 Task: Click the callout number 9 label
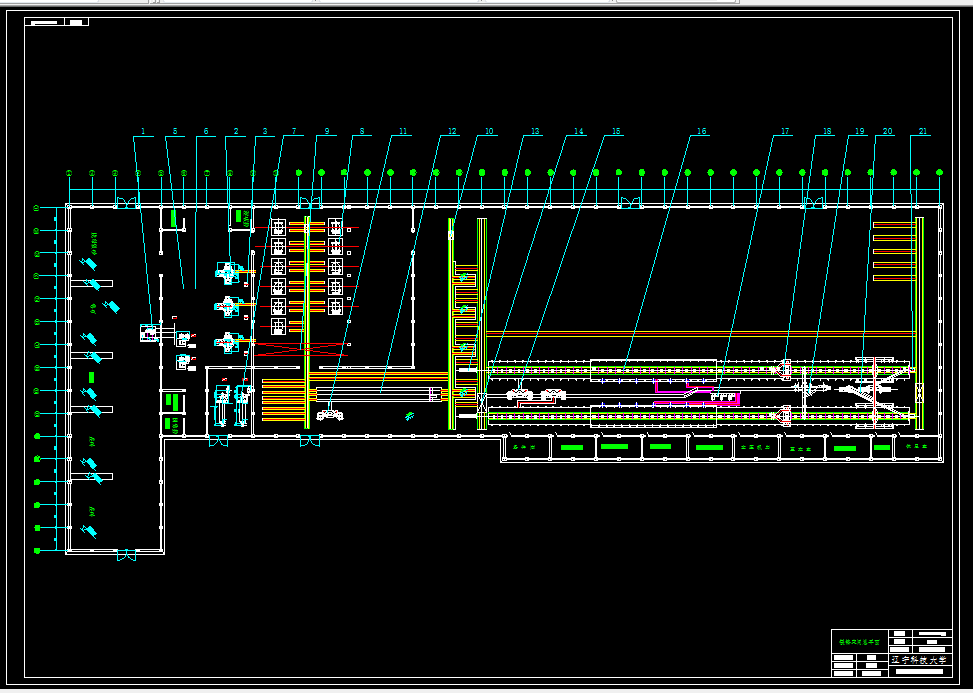point(327,132)
